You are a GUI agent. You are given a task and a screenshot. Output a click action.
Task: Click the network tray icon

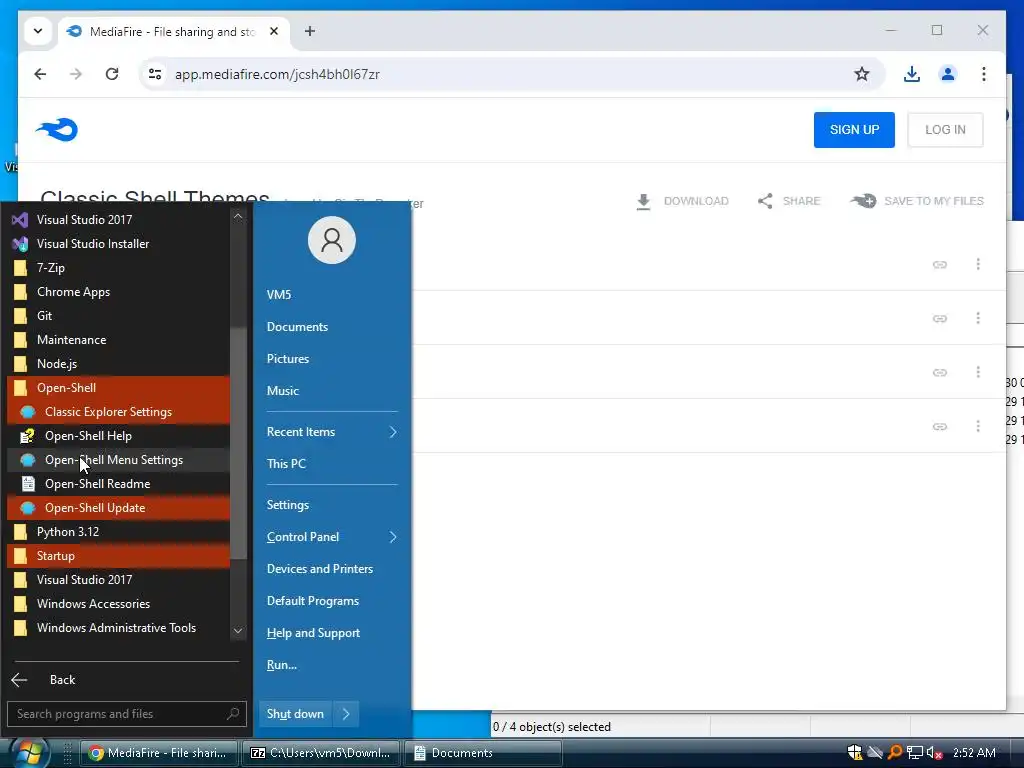[x=914, y=753]
